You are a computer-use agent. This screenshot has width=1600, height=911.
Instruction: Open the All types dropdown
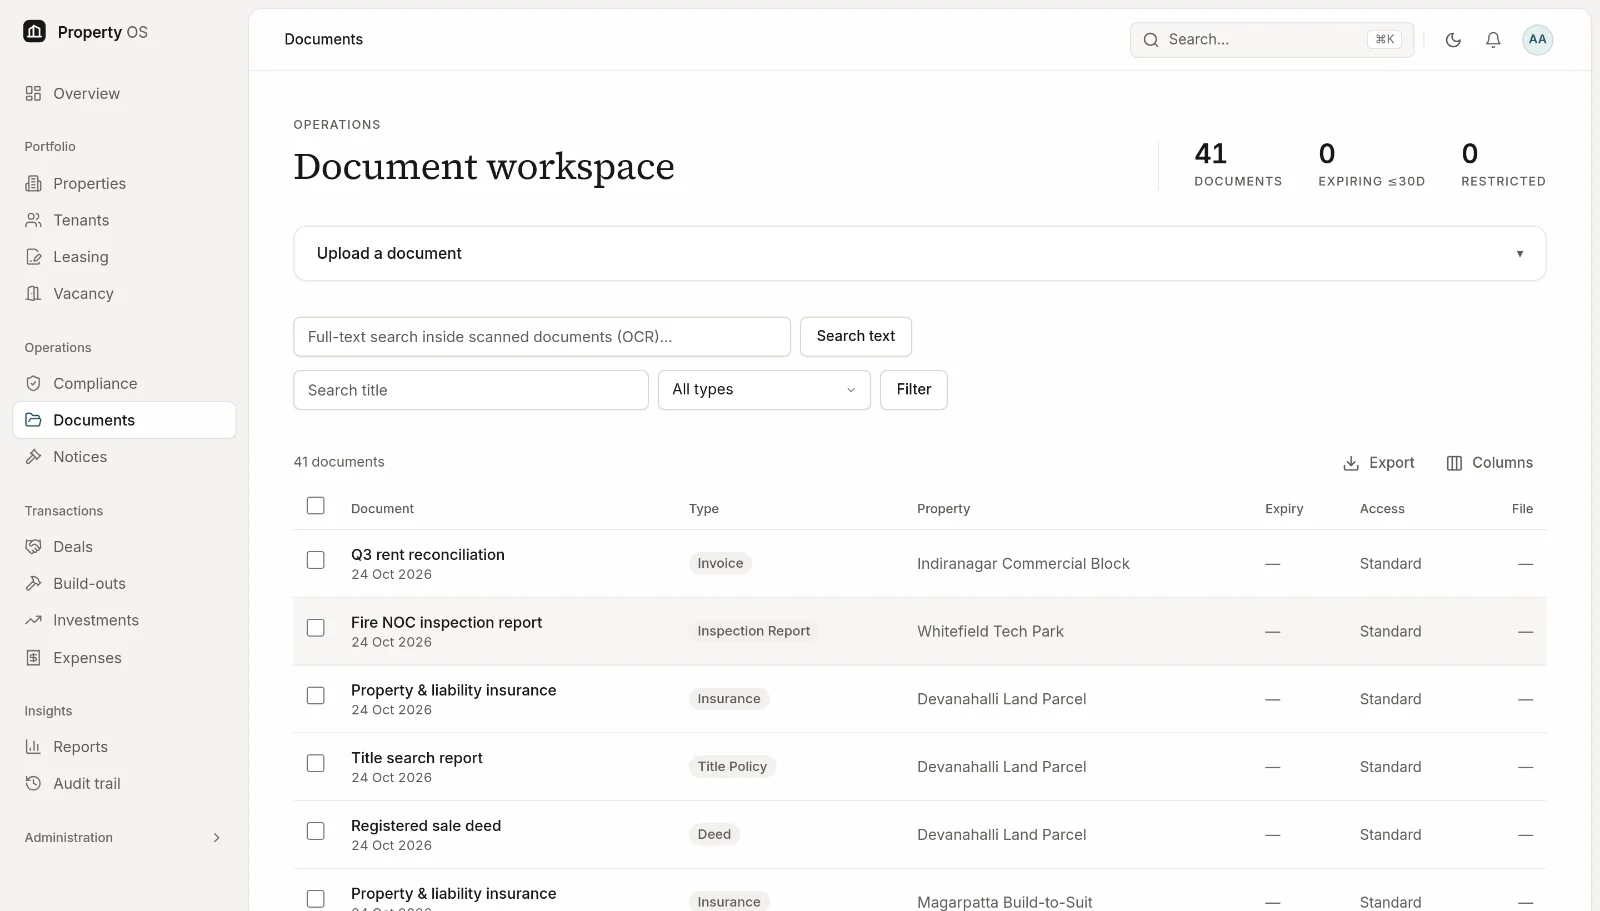764,390
